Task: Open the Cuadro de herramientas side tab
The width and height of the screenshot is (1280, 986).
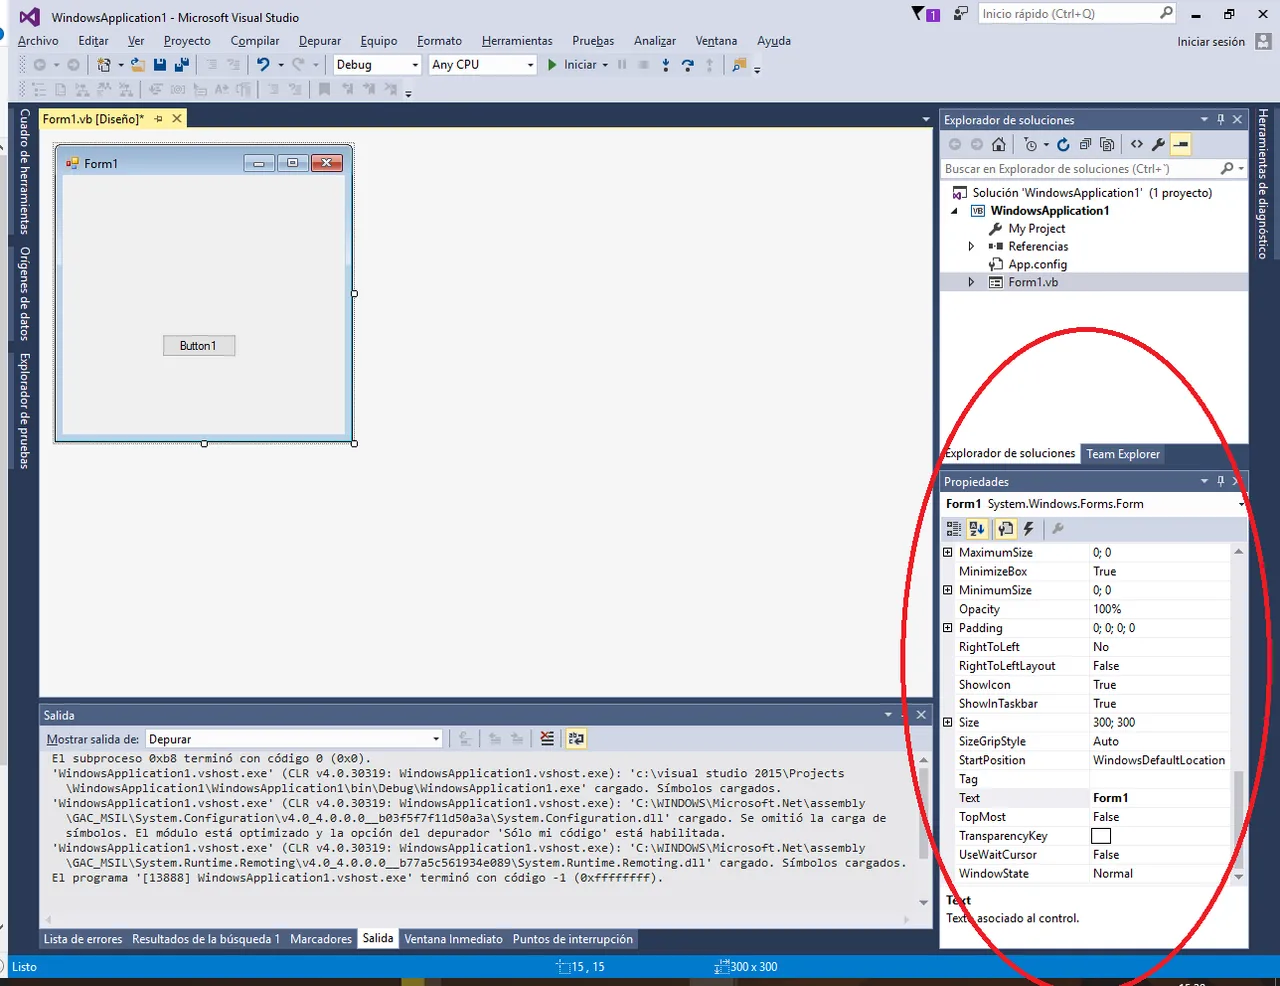Action: (x=25, y=171)
